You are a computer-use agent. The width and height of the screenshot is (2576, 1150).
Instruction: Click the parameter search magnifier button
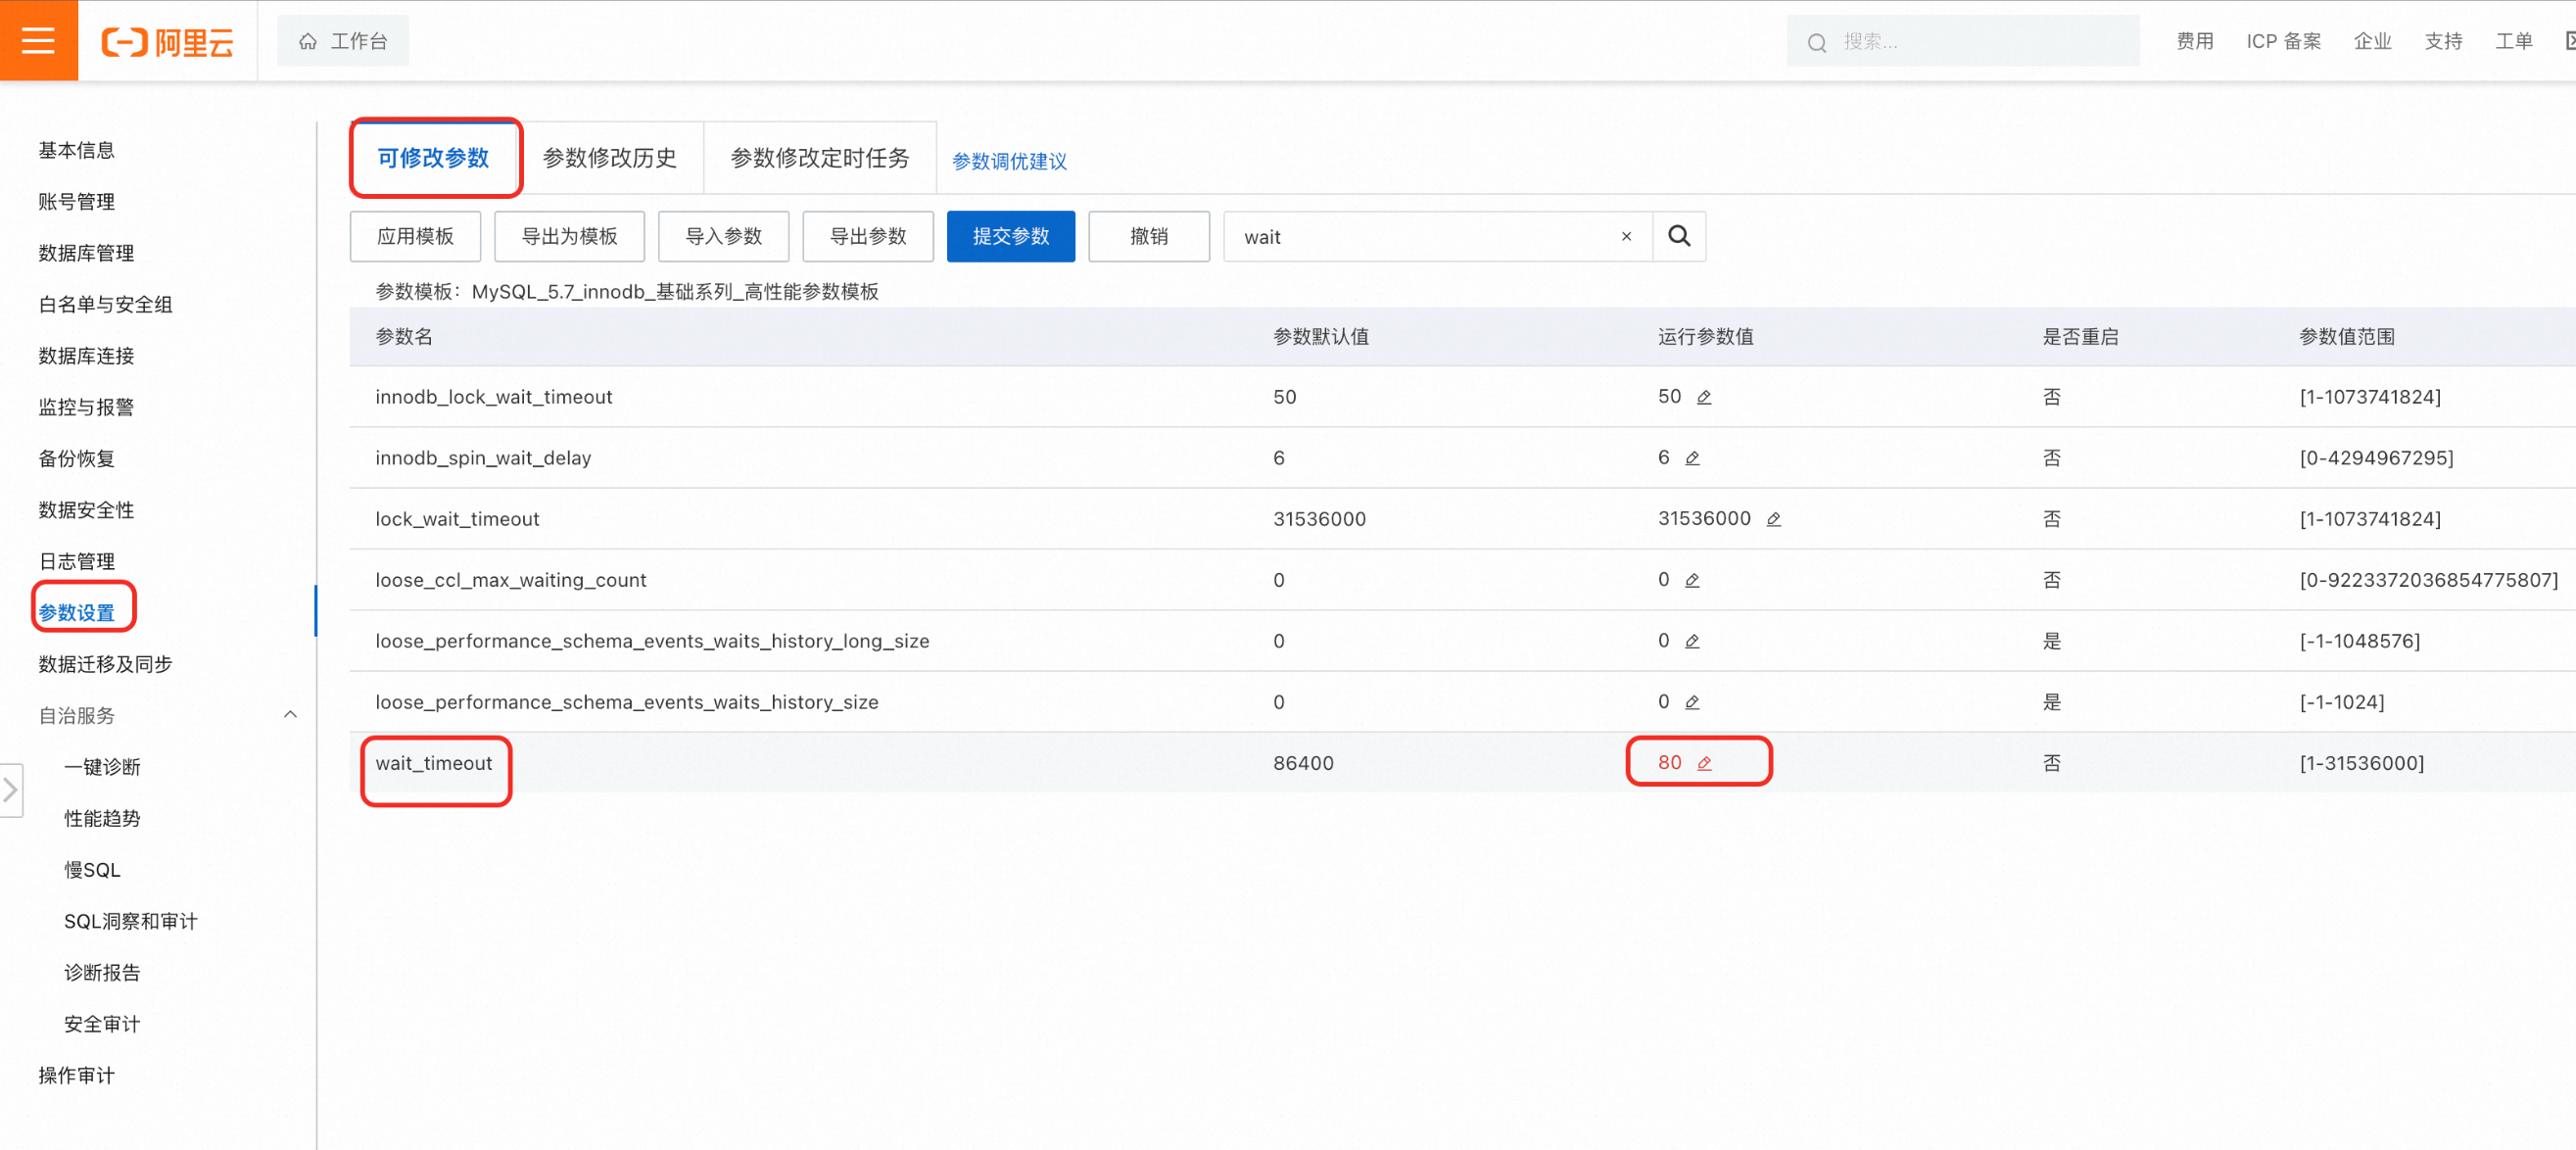point(1679,236)
